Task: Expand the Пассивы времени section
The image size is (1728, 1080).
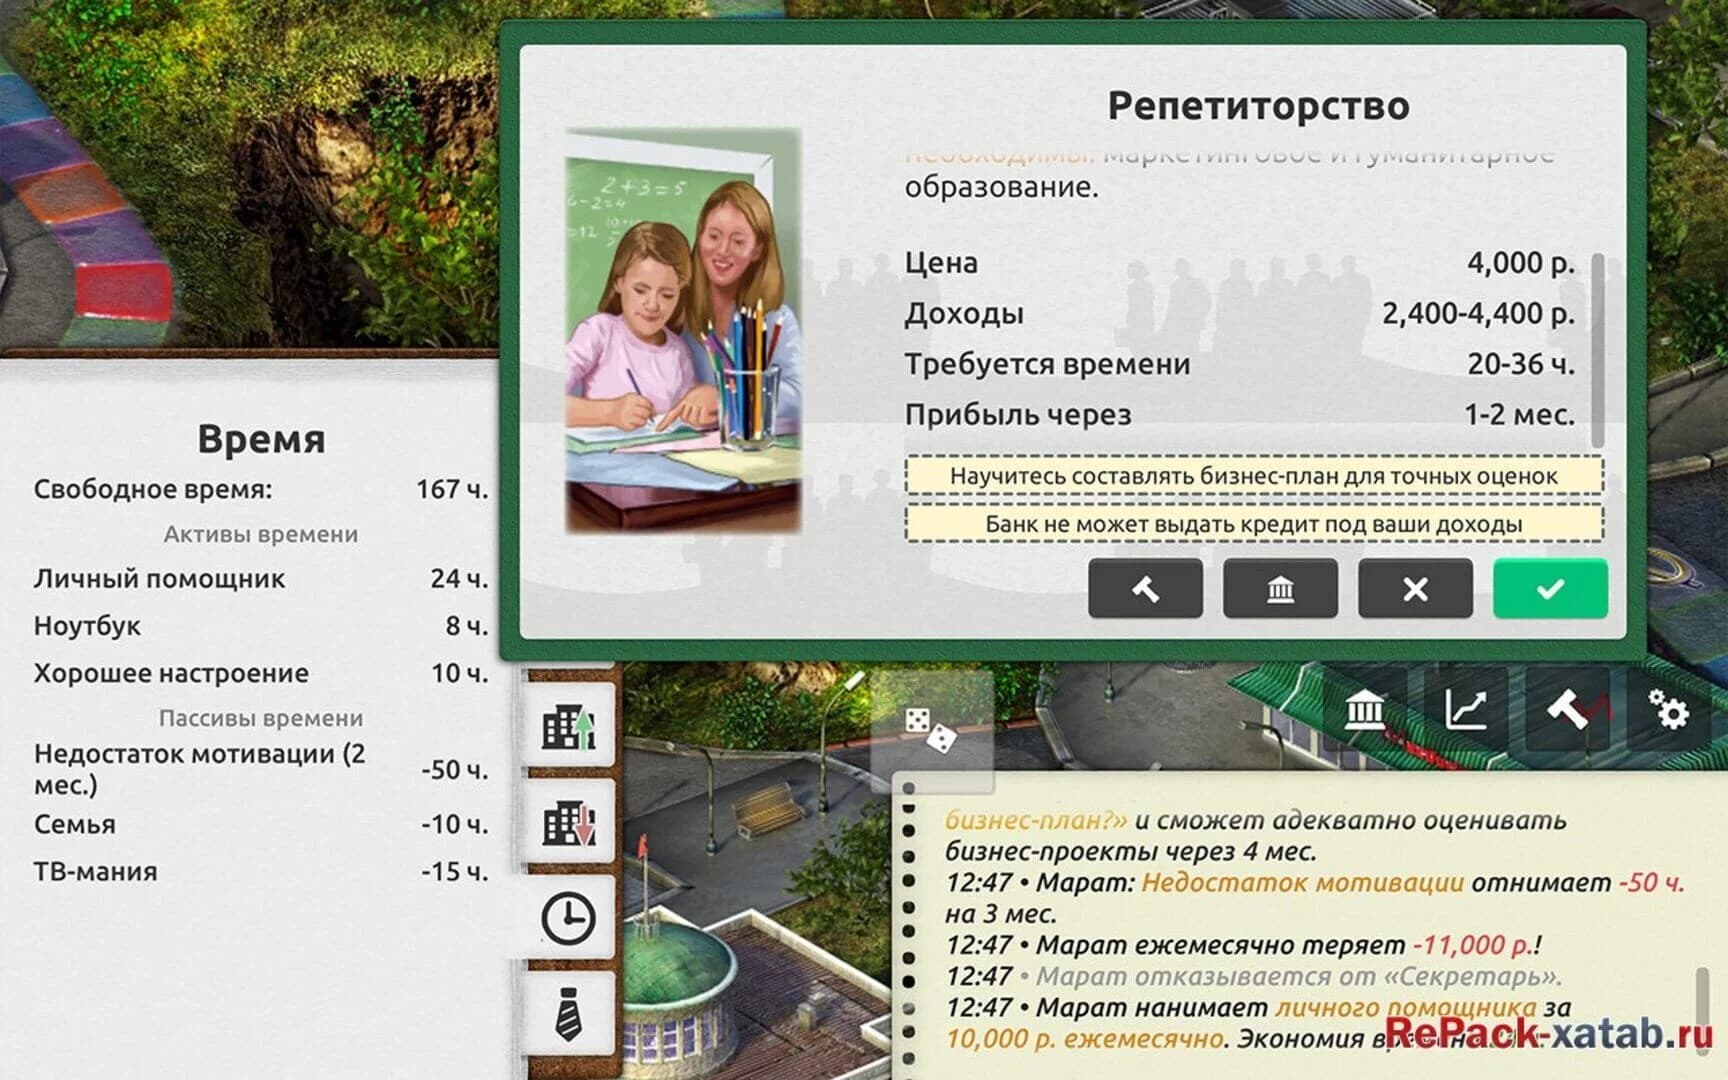Action: coord(260,718)
